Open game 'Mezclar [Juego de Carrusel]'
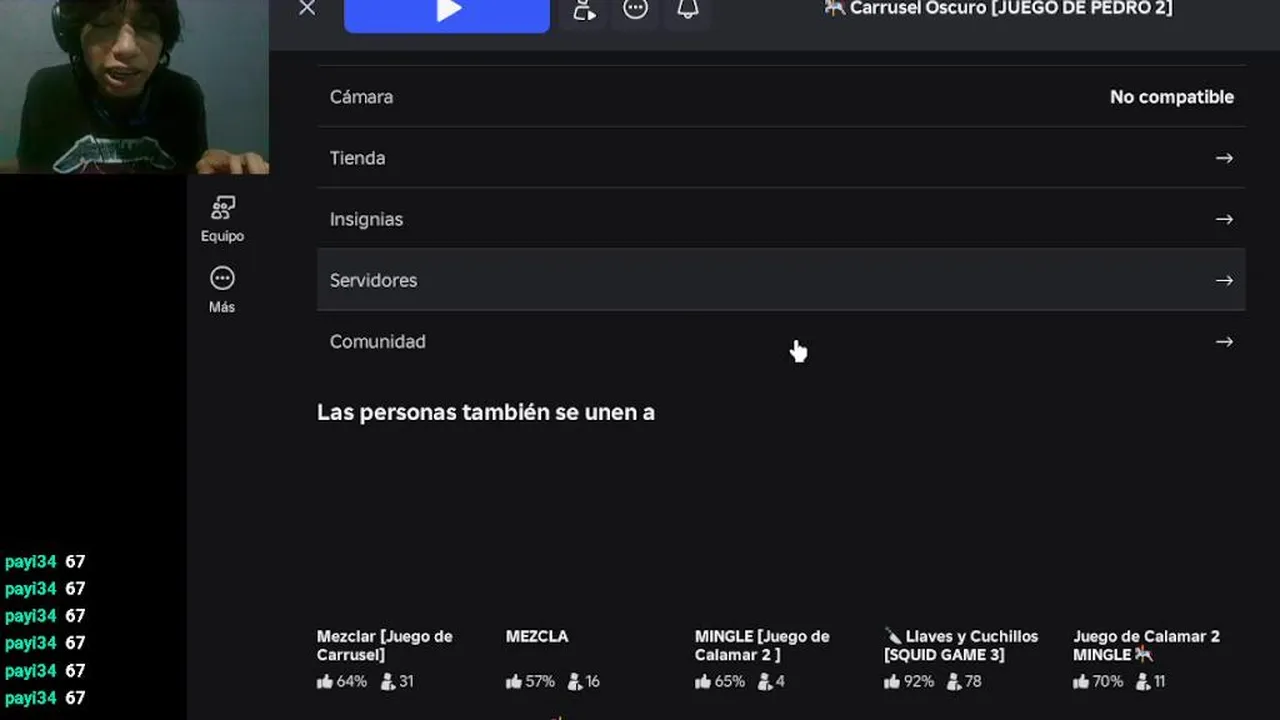Screen dimensions: 1280x720 click(x=385, y=645)
